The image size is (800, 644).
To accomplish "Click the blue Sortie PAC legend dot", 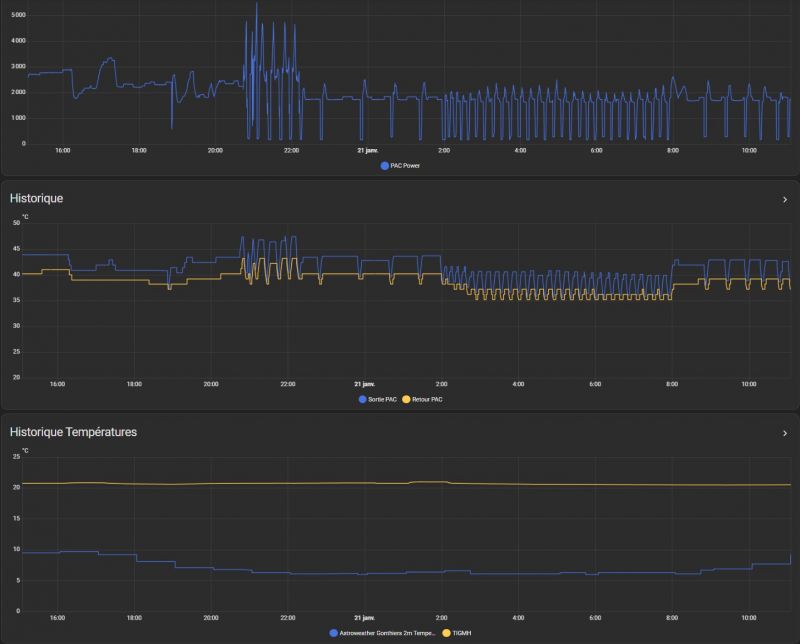I will tap(363, 399).
